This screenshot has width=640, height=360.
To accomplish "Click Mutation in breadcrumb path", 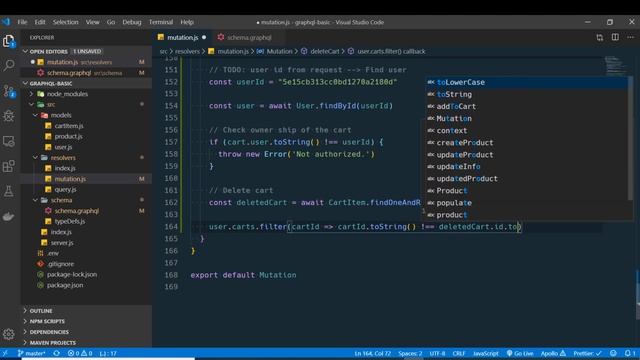I will coord(280,51).
